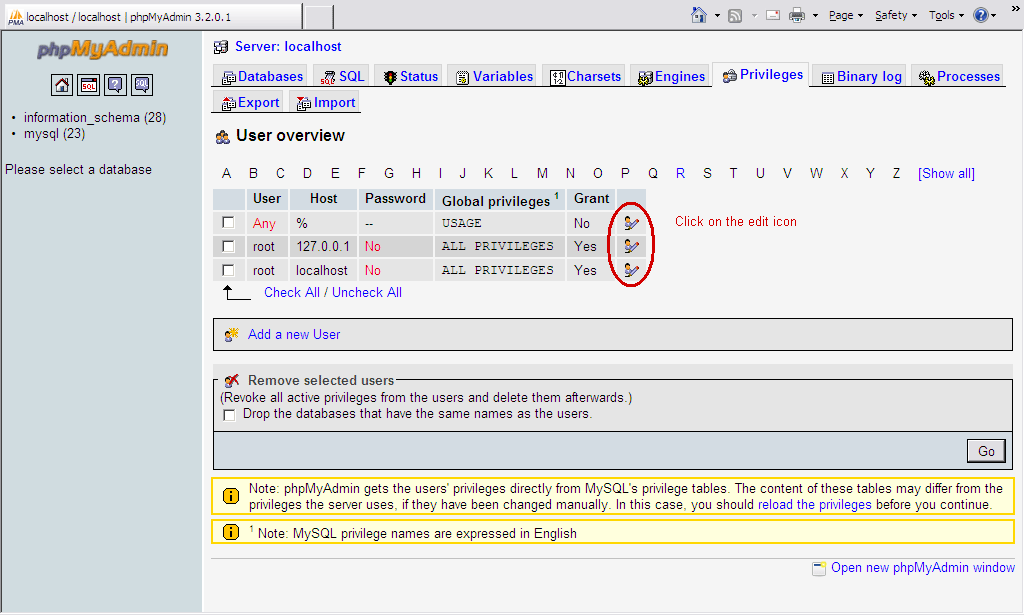Click the blue Help question-mark icon

point(980,15)
